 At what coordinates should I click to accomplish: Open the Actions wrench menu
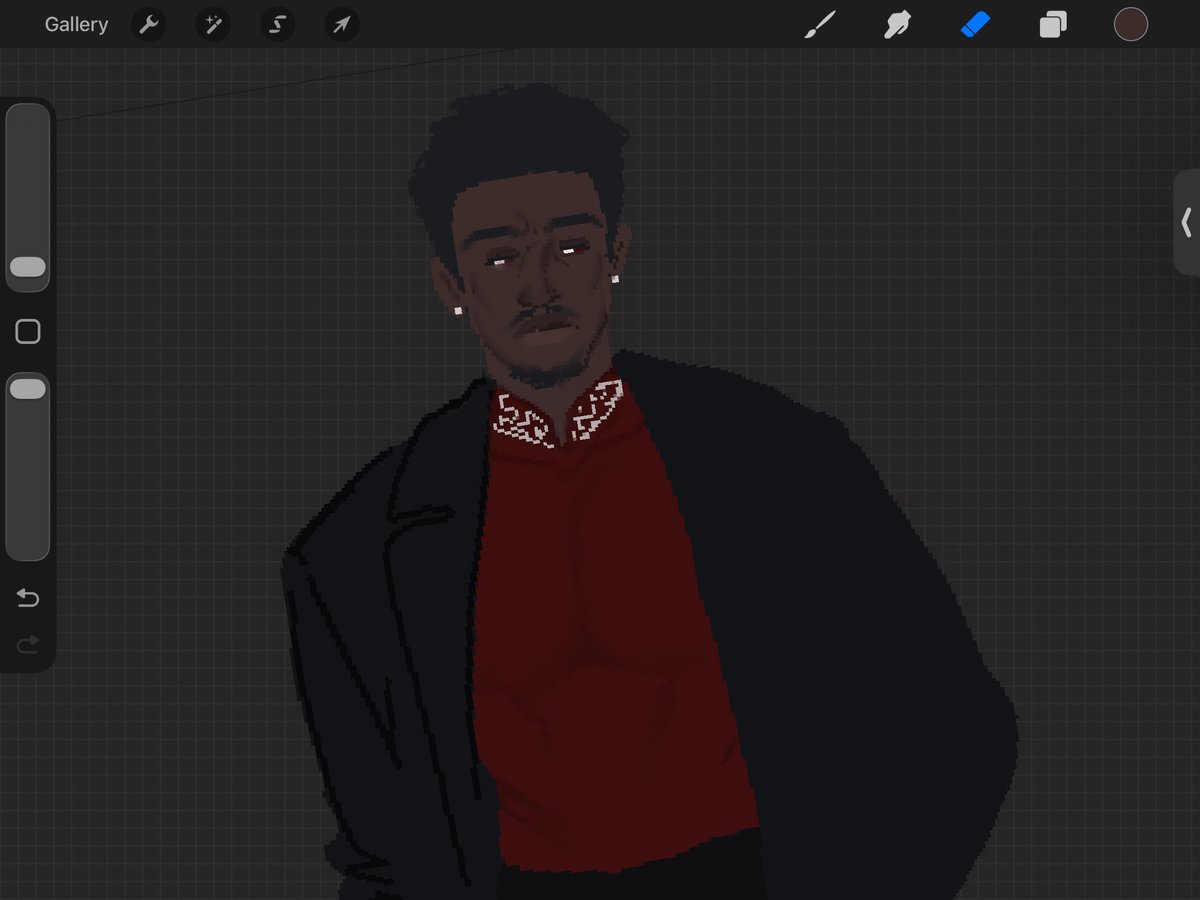click(x=149, y=25)
